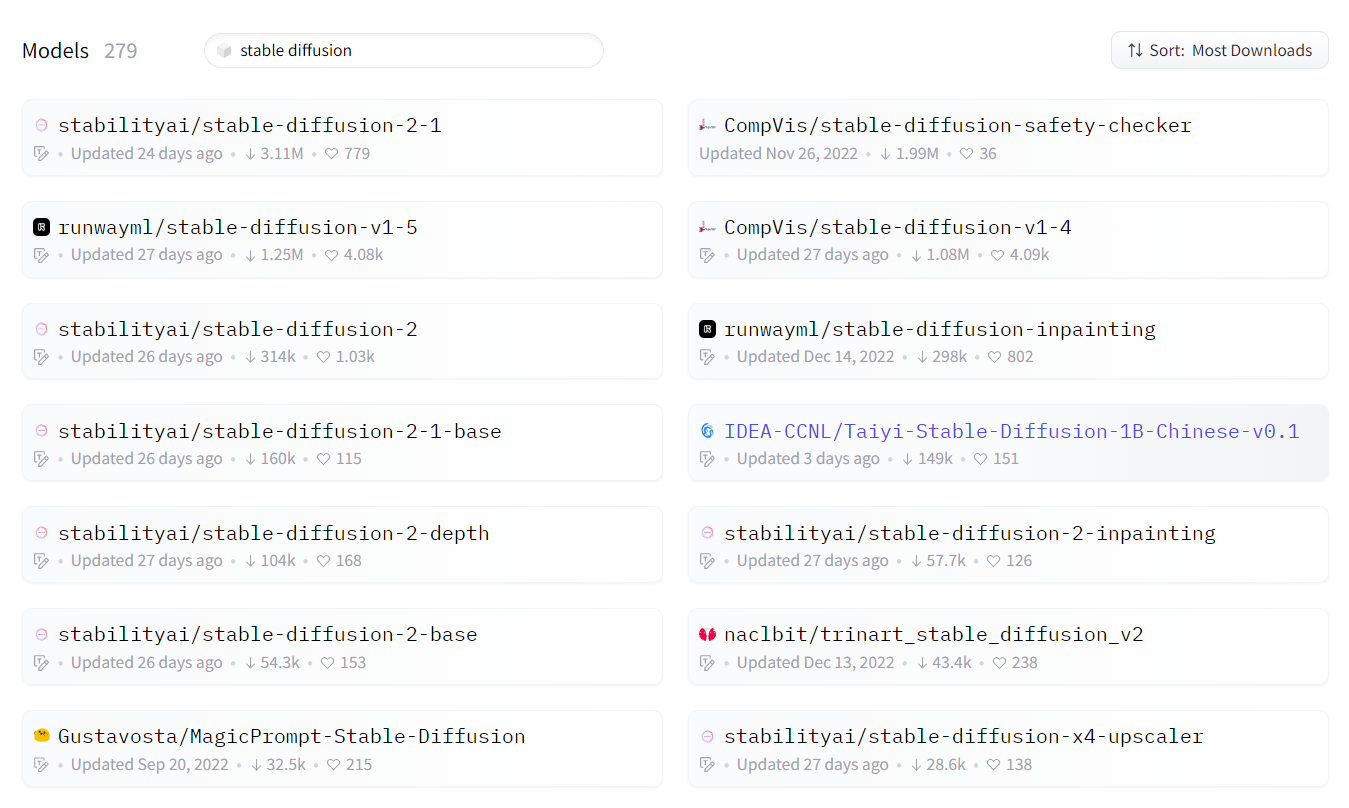Open IDEA-CCNL/Taiyi-Stable-Diffusion-1B-Chinese-v0.1 model
This screenshot has width=1349, height=808.
[x=1011, y=431]
